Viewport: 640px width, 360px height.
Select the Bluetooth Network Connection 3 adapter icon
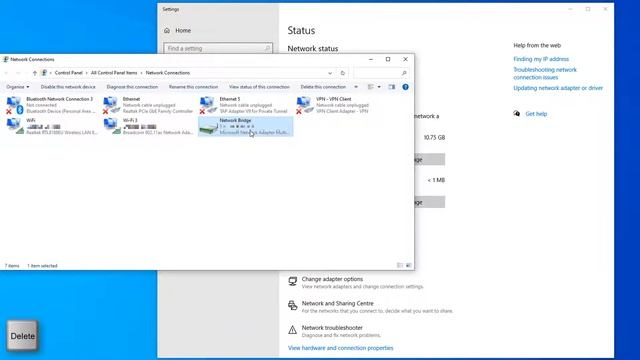[14, 105]
